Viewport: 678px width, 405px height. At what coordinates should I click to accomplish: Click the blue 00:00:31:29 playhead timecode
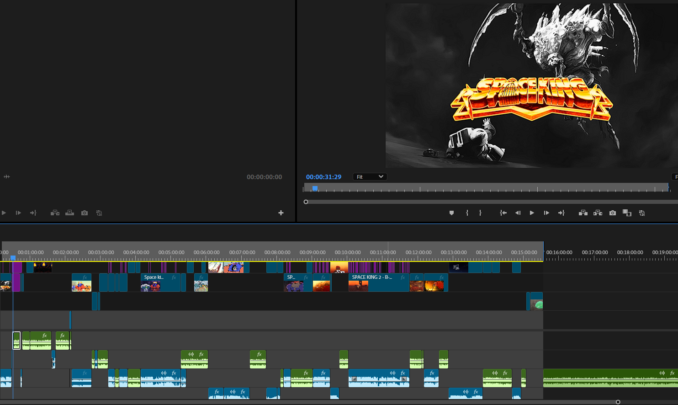pyautogui.click(x=324, y=177)
